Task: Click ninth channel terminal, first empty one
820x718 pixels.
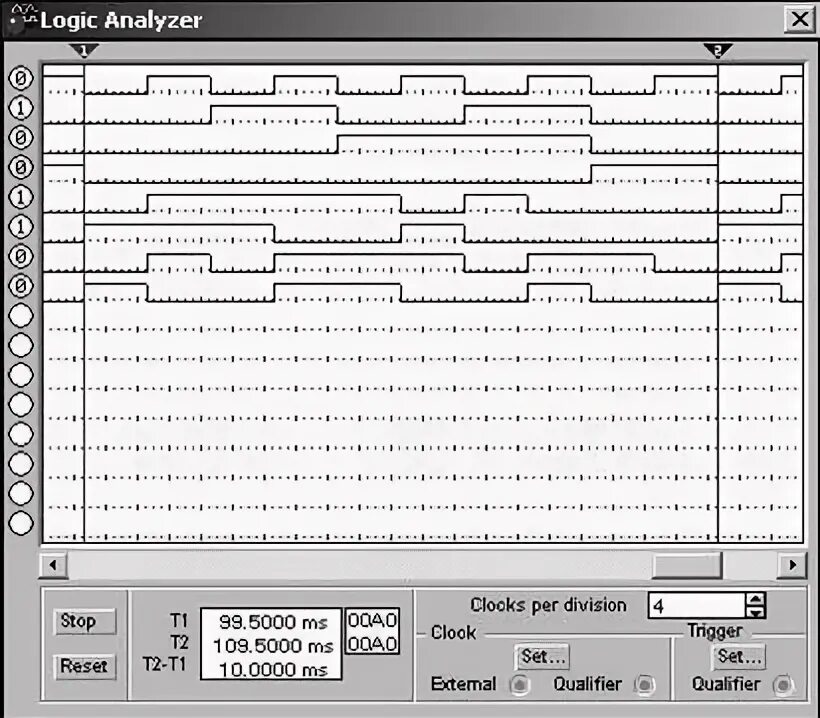Action: point(21,316)
